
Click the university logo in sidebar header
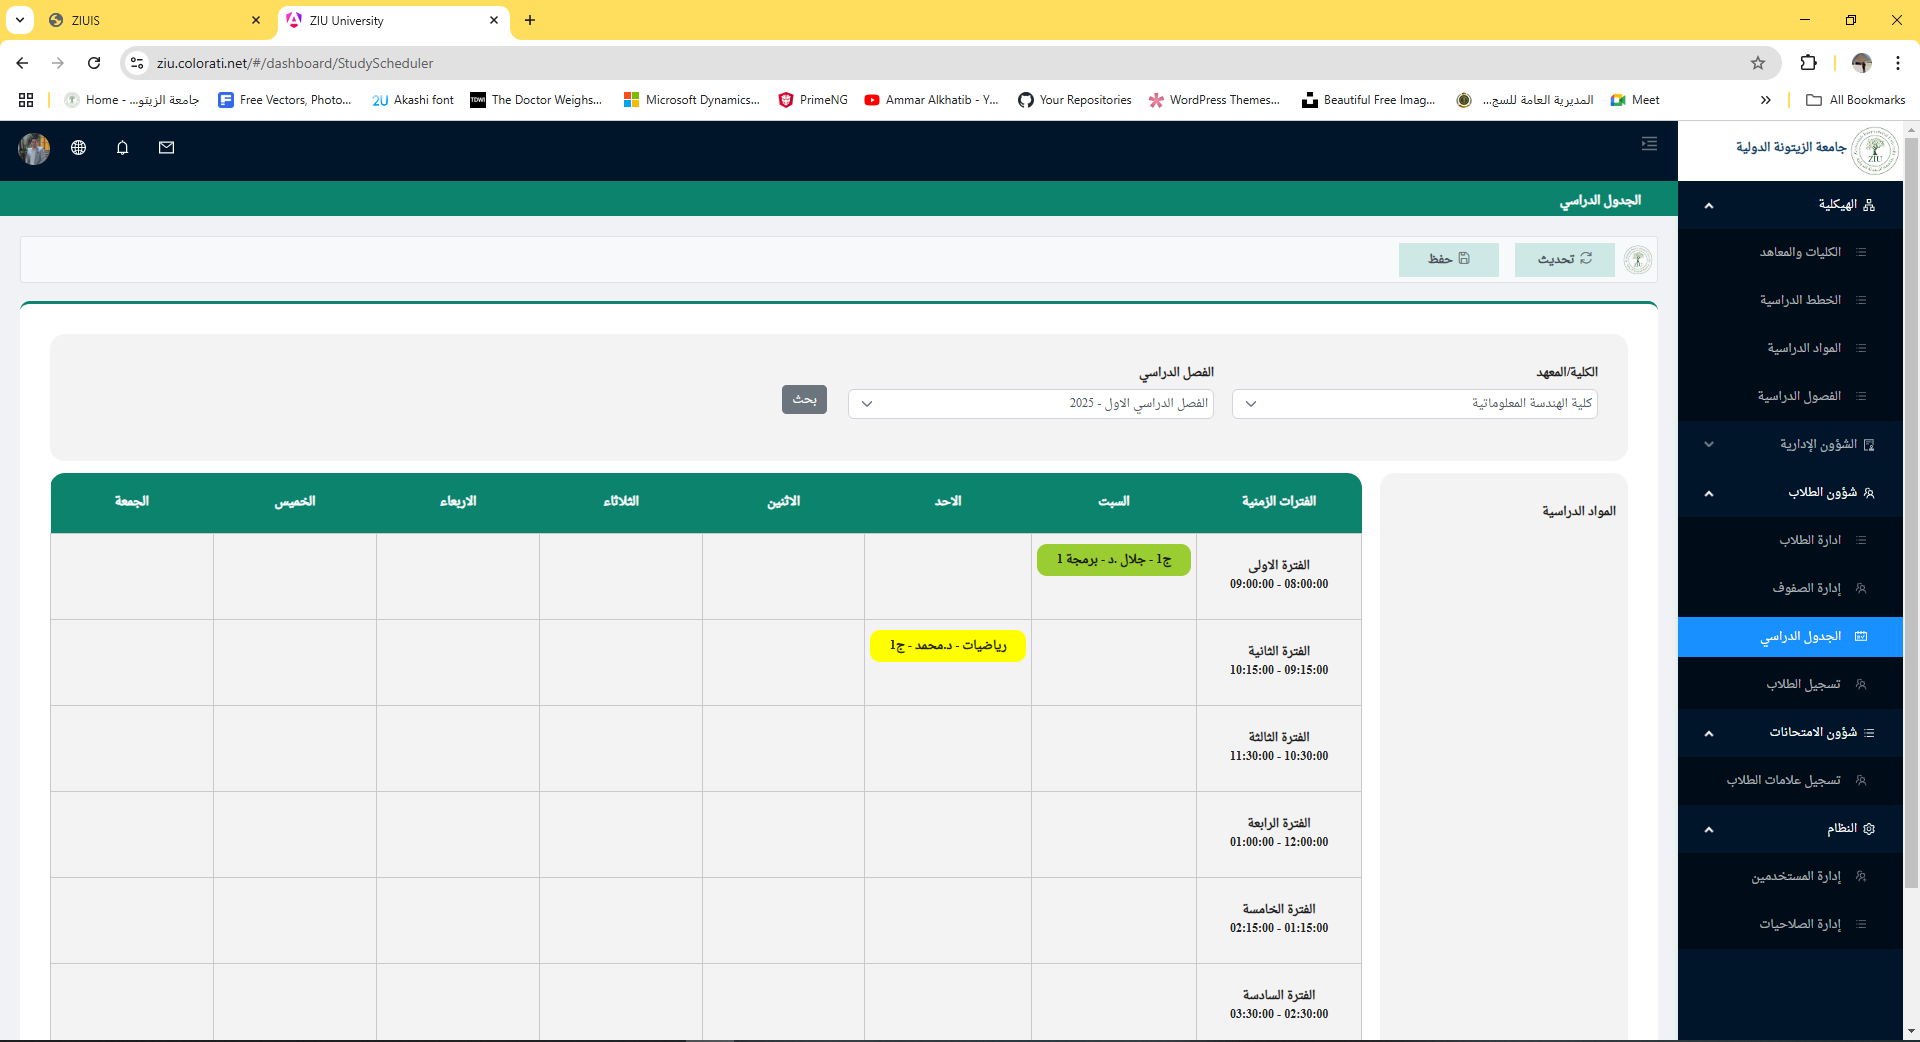coord(1874,151)
